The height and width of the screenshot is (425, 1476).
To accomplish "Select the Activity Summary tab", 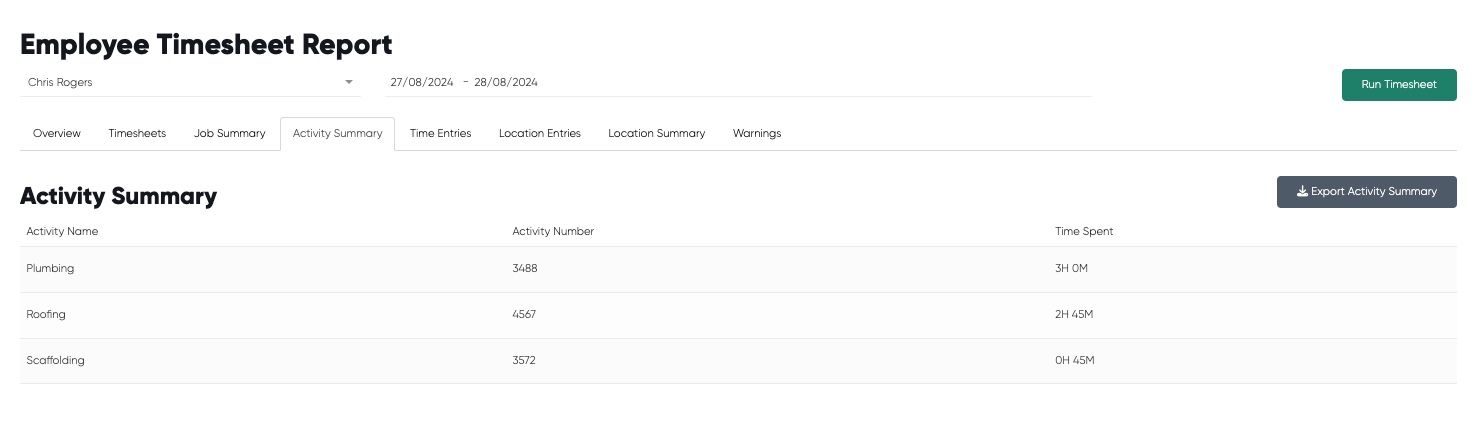I will (338, 134).
